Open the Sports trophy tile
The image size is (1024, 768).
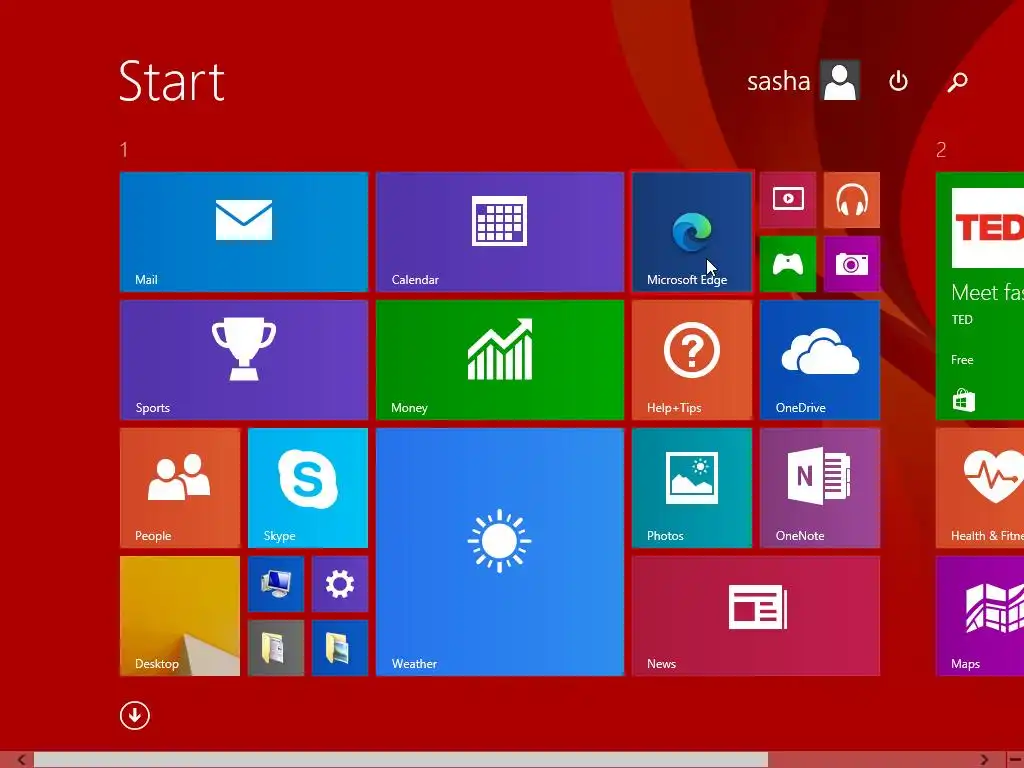pos(244,360)
